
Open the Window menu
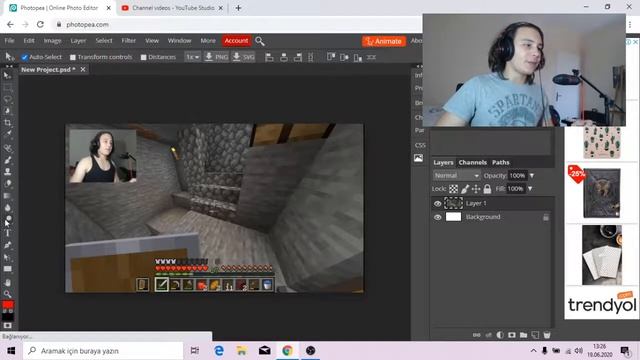(180, 41)
